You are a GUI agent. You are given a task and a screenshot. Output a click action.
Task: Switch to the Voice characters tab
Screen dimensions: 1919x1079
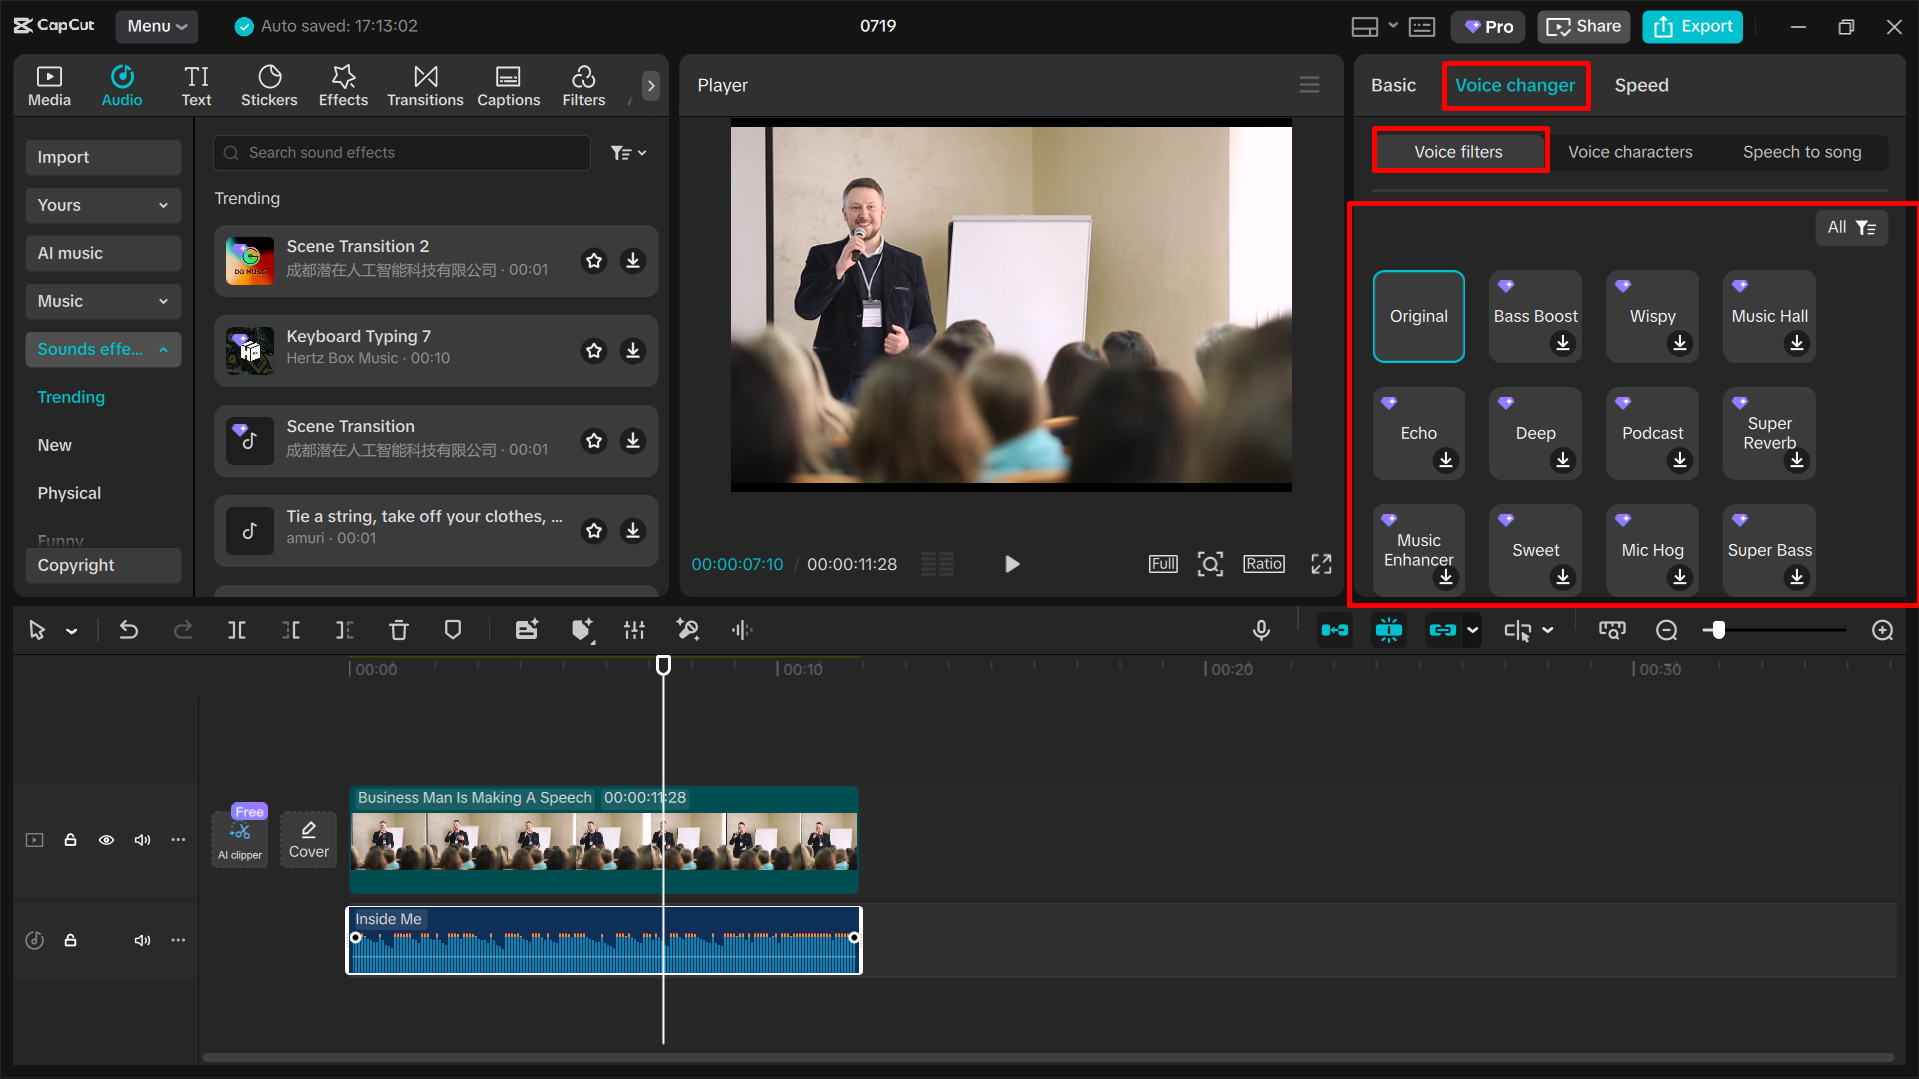coord(1630,152)
